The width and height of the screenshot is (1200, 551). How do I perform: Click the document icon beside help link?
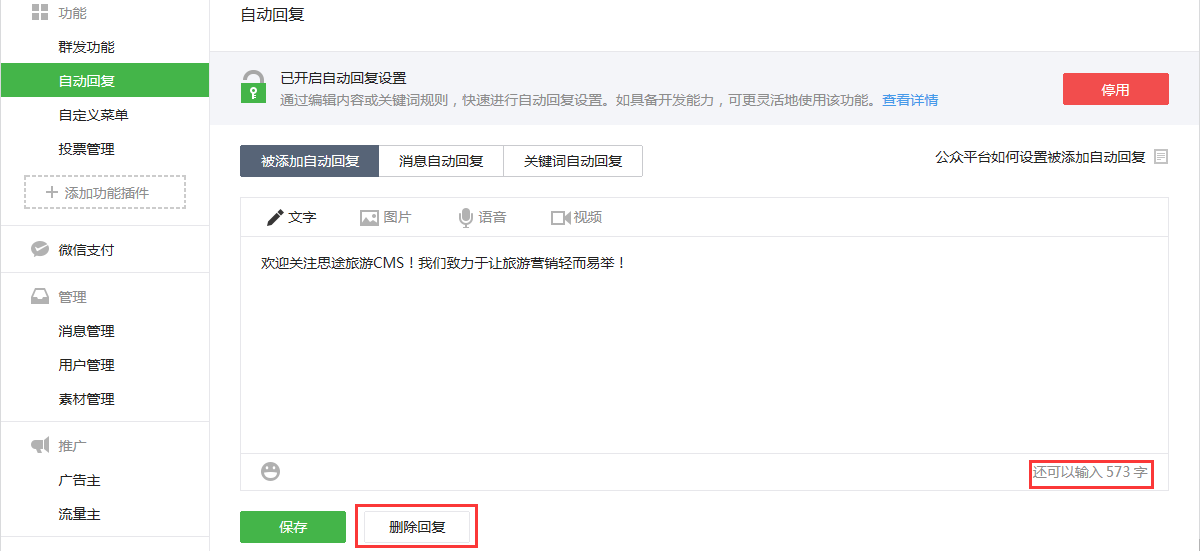tap(1161, 157)
